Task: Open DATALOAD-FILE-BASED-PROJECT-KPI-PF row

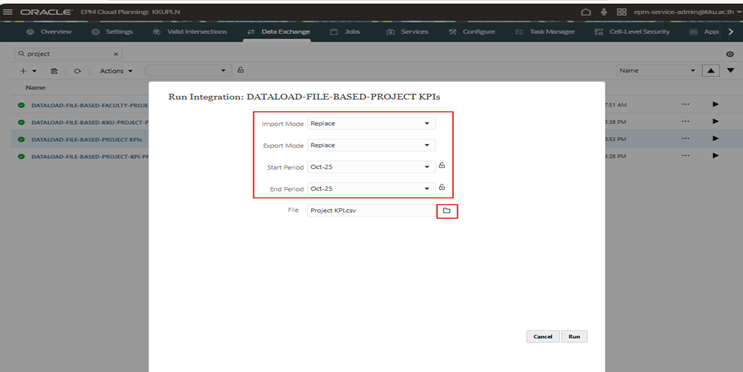Action: pos(90,156)
